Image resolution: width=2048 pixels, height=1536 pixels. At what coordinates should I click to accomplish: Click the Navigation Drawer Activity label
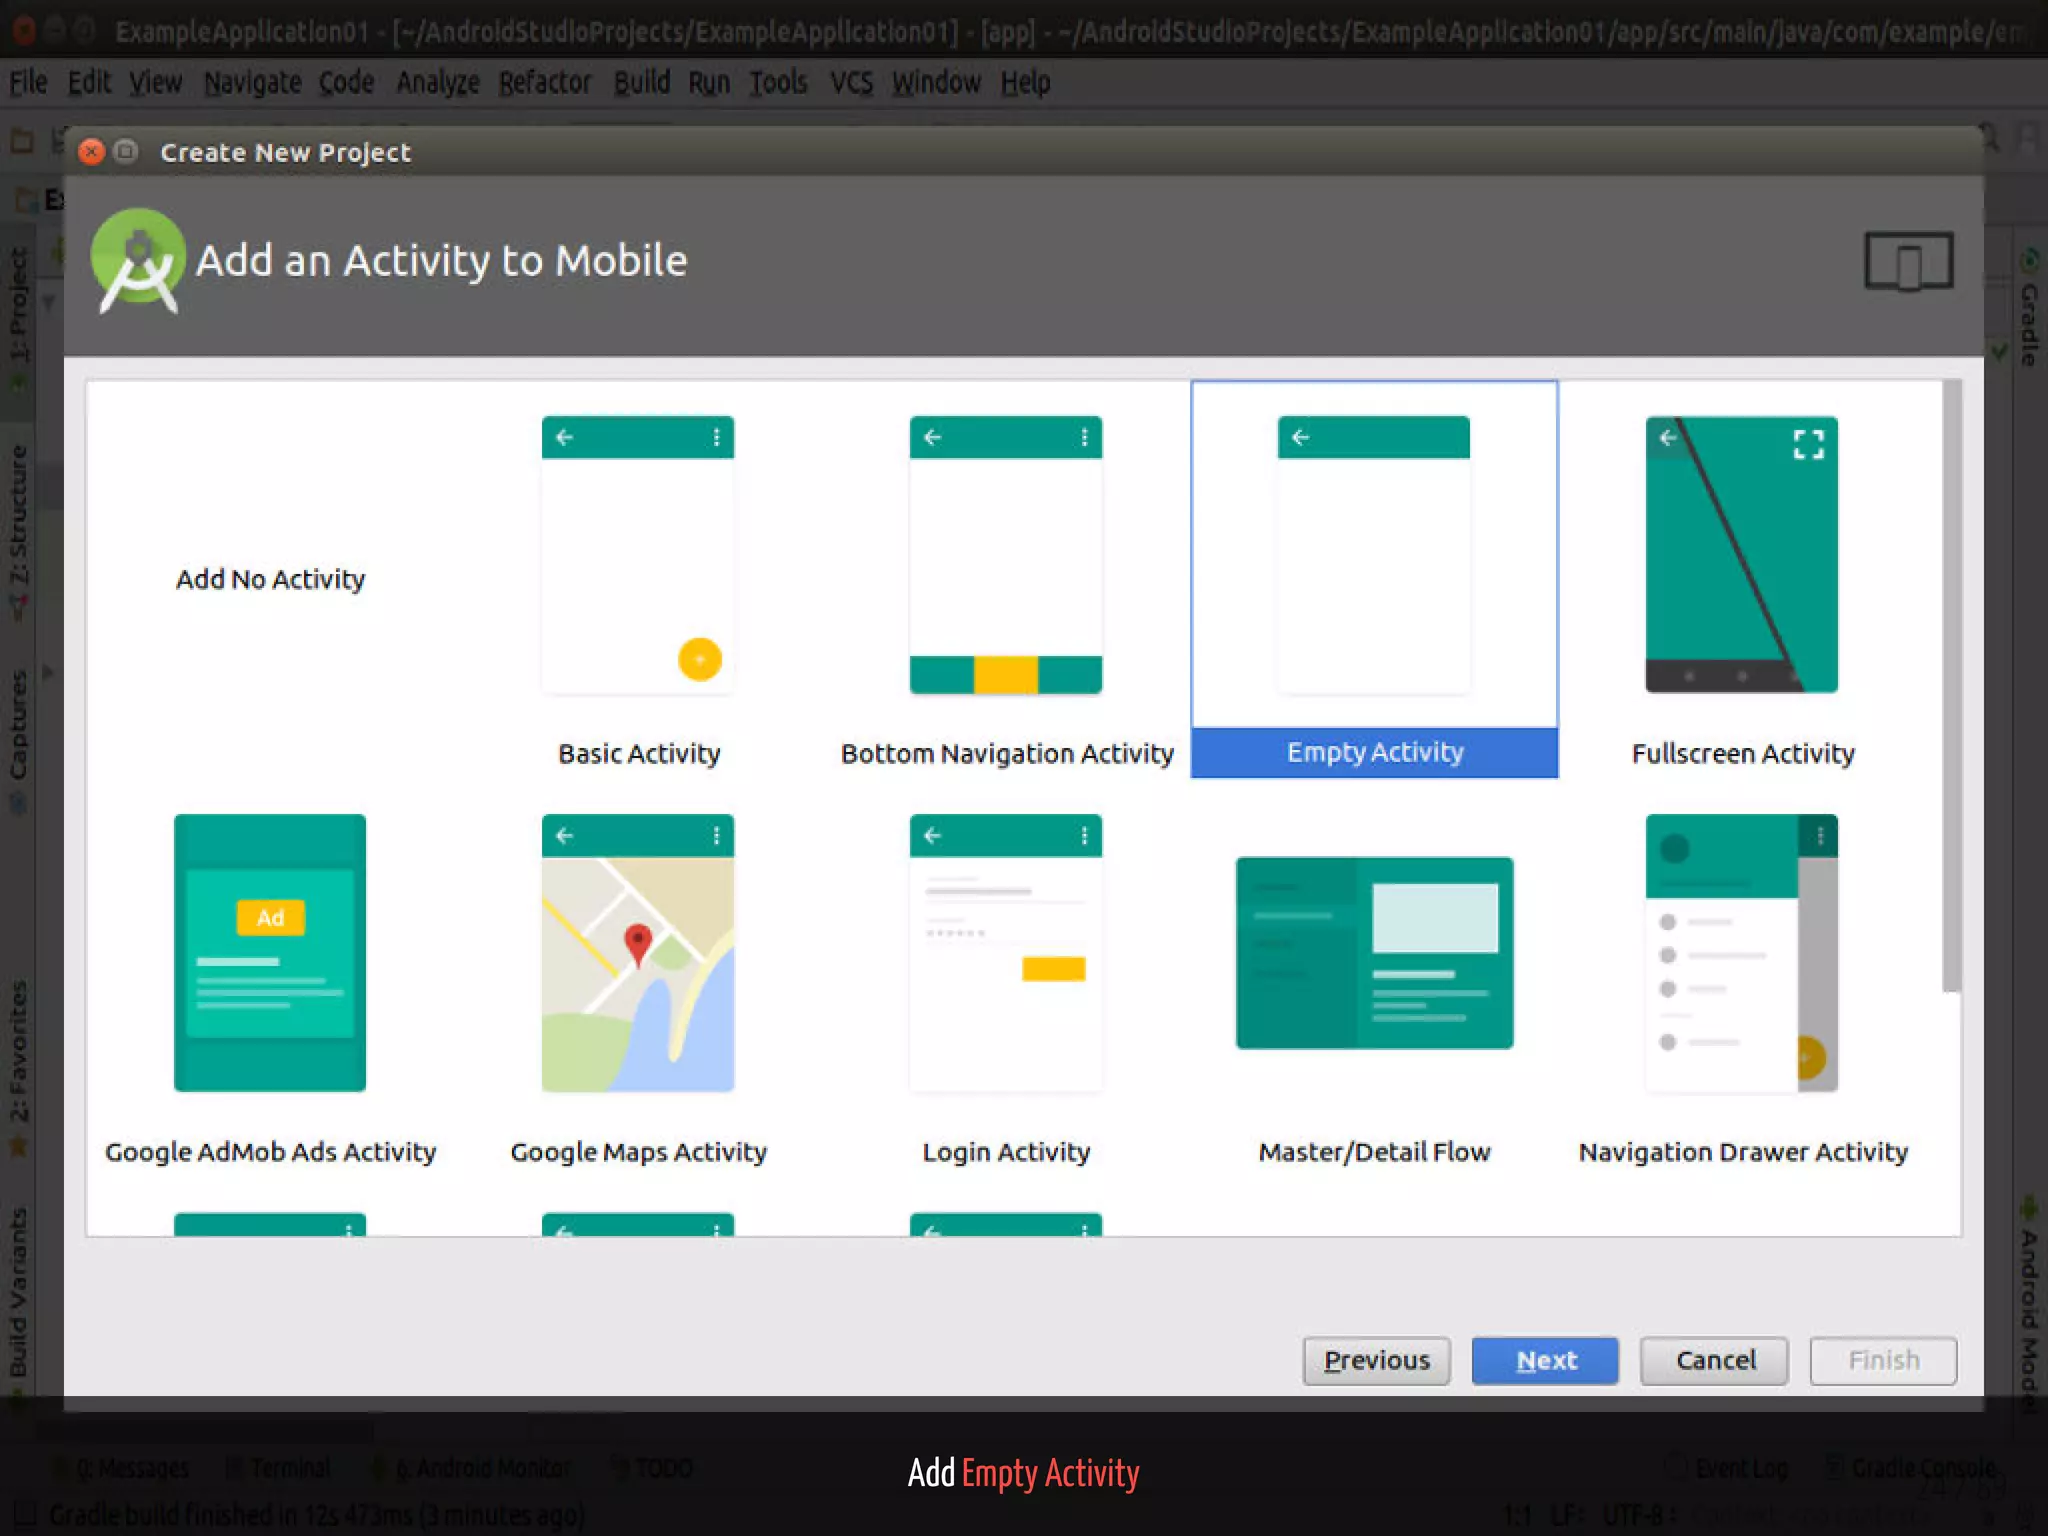tap(1743, 1152)
